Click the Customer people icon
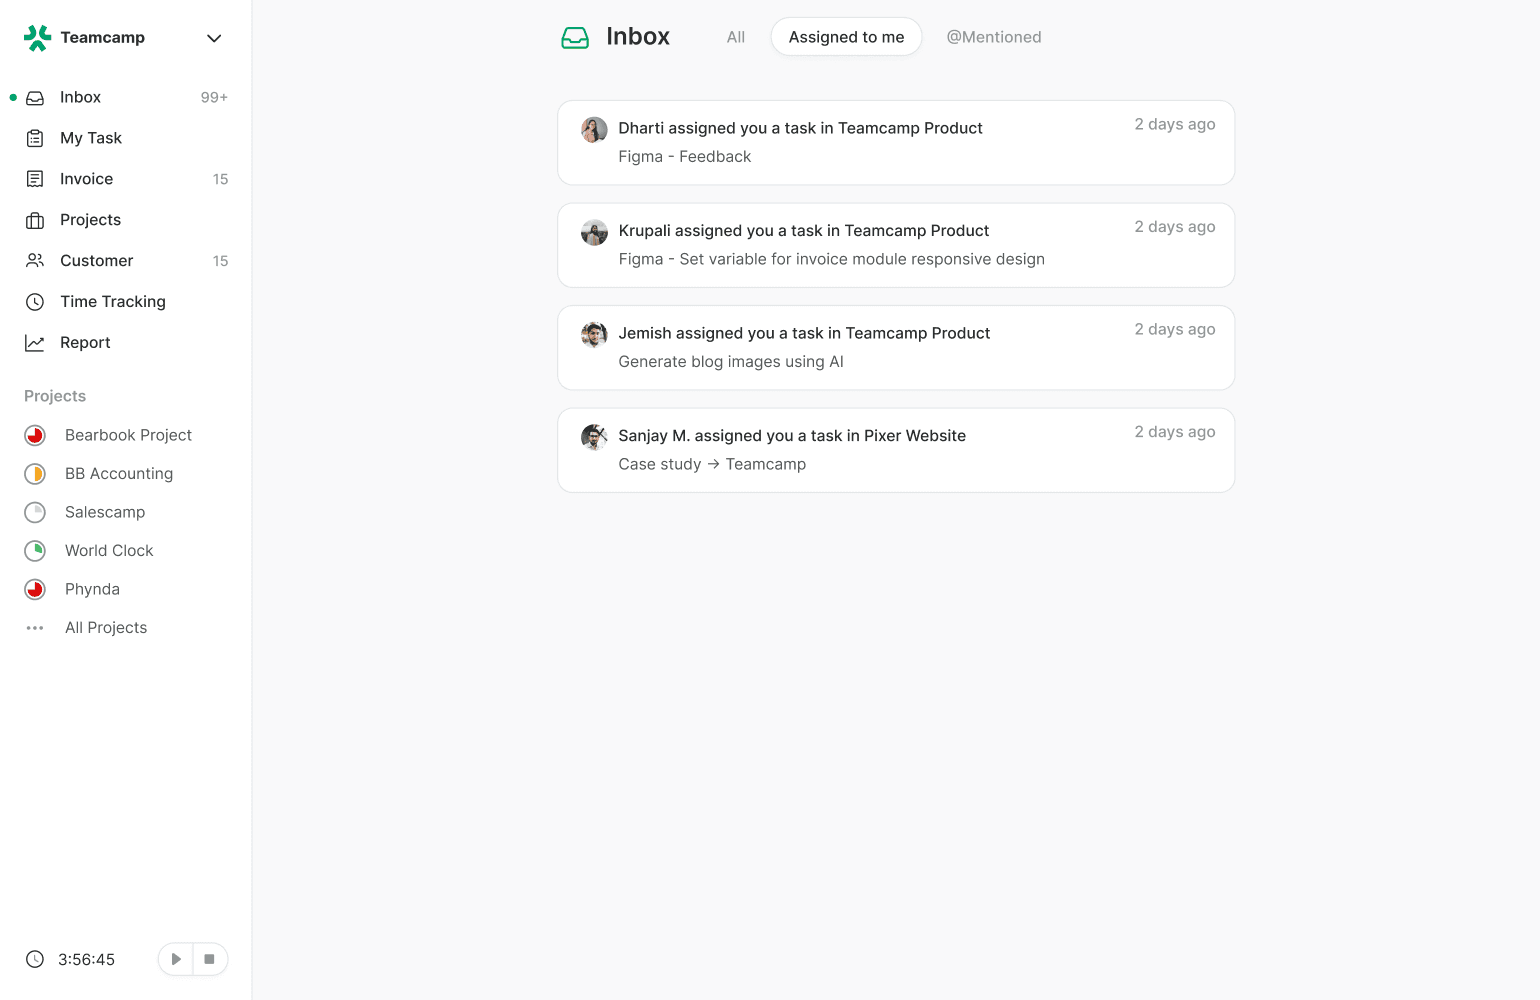 (x=35, y=261)
